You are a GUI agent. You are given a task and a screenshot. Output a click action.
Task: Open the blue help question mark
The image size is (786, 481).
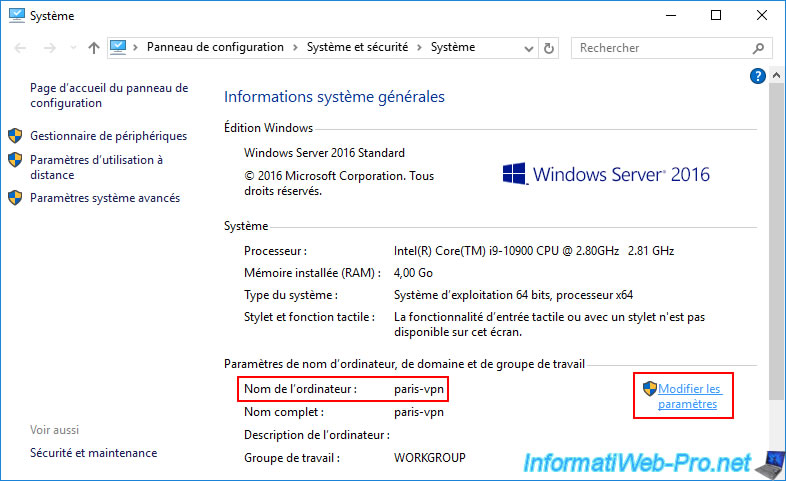(x=758, y=76)
